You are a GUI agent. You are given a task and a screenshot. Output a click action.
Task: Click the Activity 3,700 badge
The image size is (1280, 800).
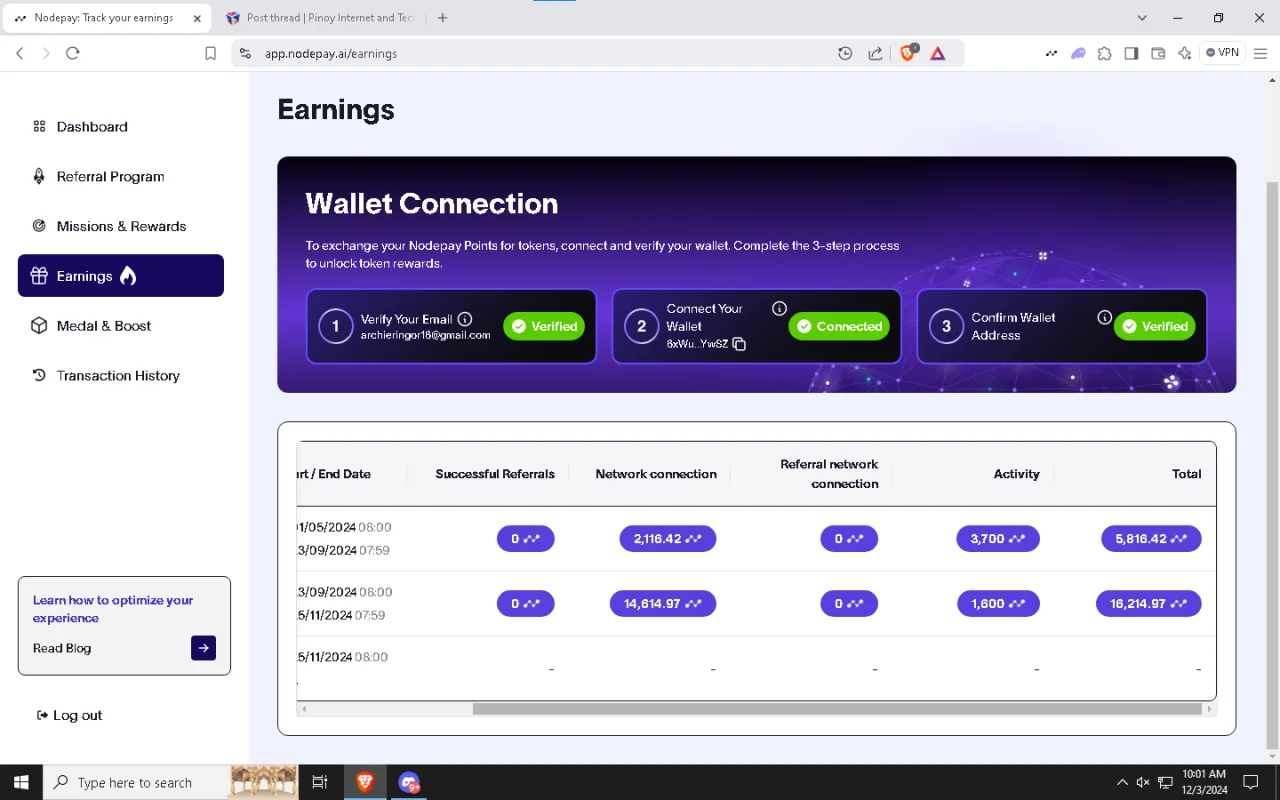(x=998, y=539)
